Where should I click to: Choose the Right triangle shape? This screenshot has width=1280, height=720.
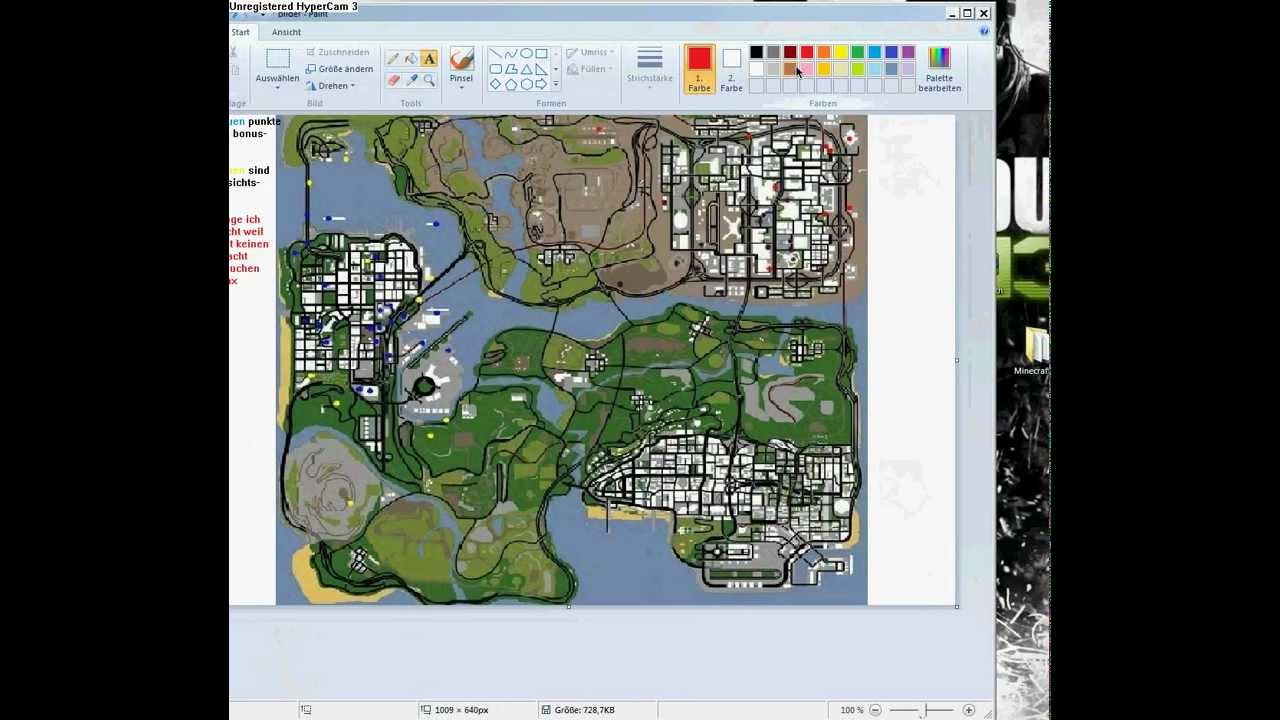tap(541, 69)
